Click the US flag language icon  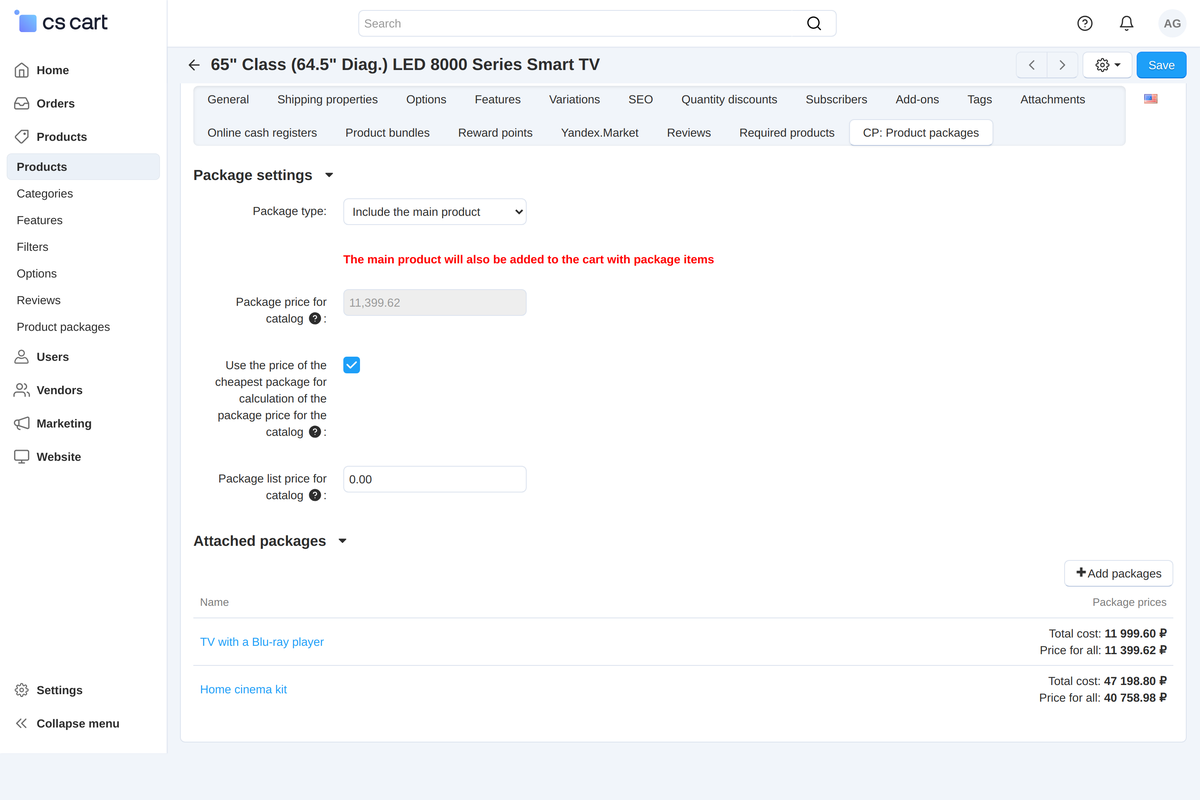click(x=1151, y=99)
